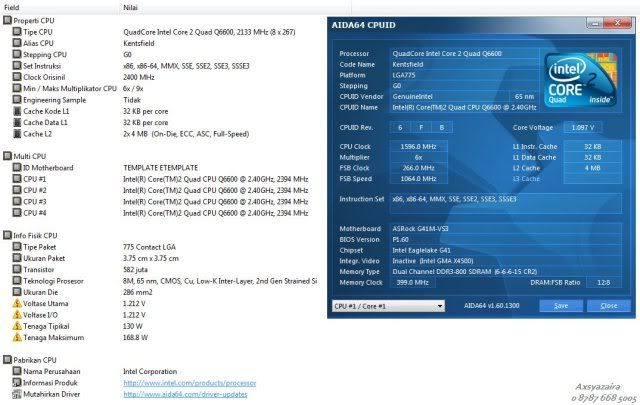Click the Multiplier value 6x
This screenshot has width=640, height=405.
coord(418,157)
